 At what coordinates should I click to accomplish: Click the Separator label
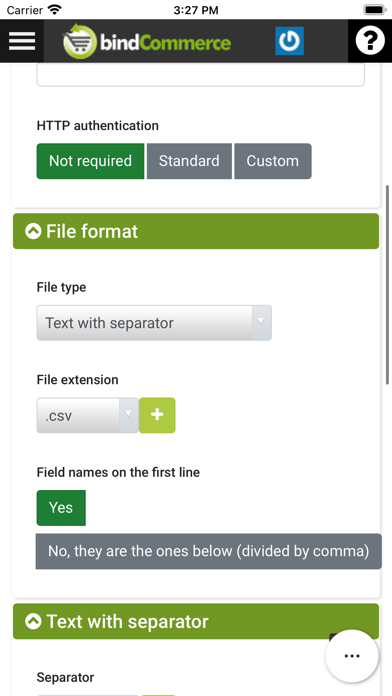pos(65,677)
